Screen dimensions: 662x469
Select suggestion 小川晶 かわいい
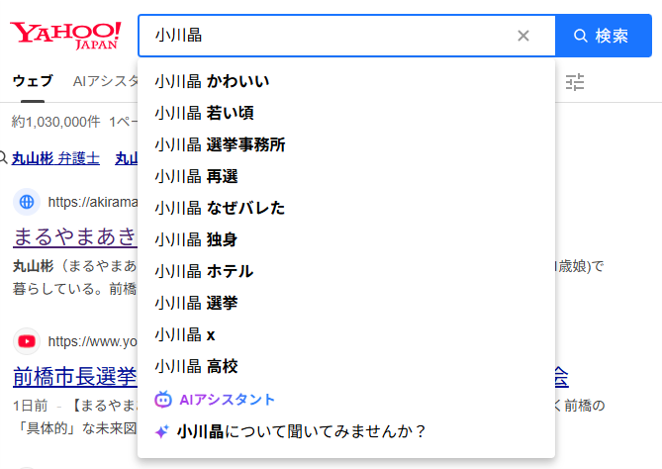click(212, 82)
